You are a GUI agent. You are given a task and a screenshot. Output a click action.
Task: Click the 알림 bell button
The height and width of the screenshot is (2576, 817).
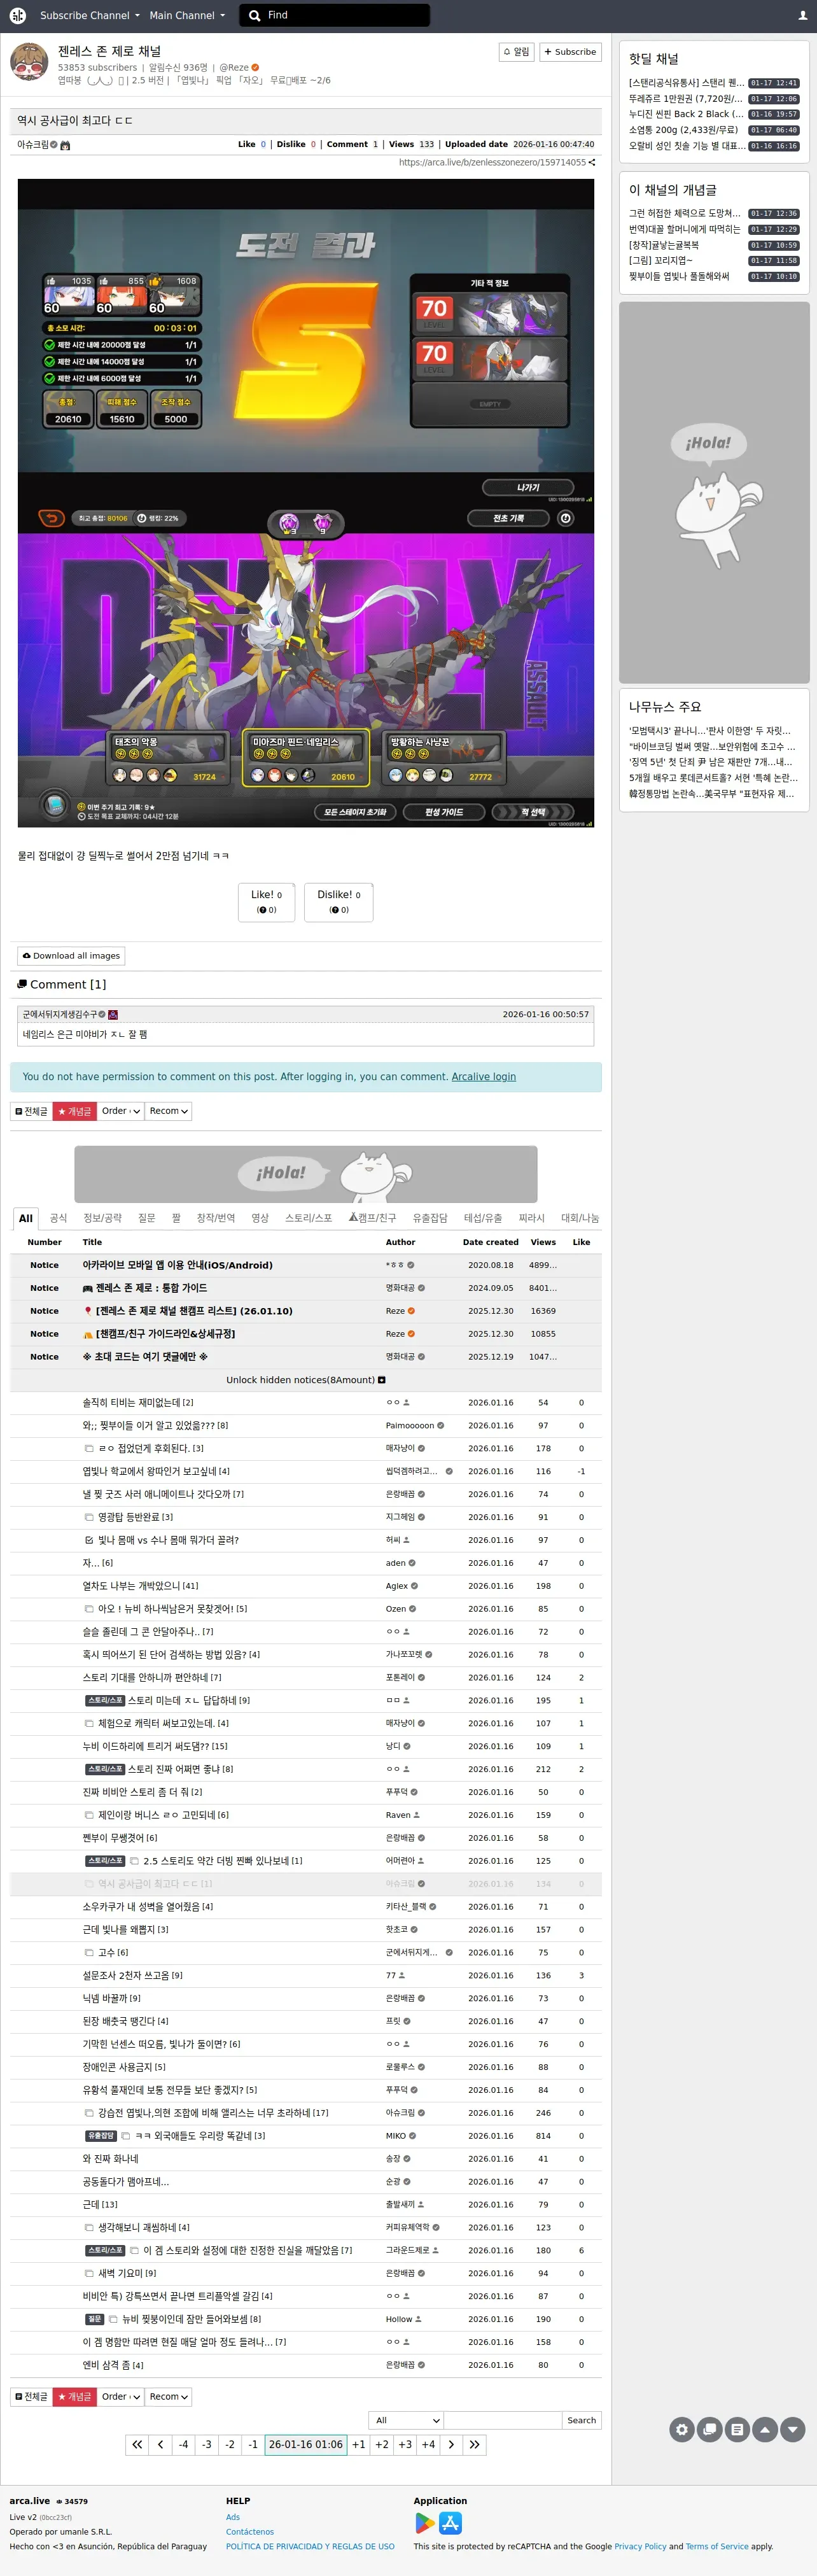[x=517, y=51]
